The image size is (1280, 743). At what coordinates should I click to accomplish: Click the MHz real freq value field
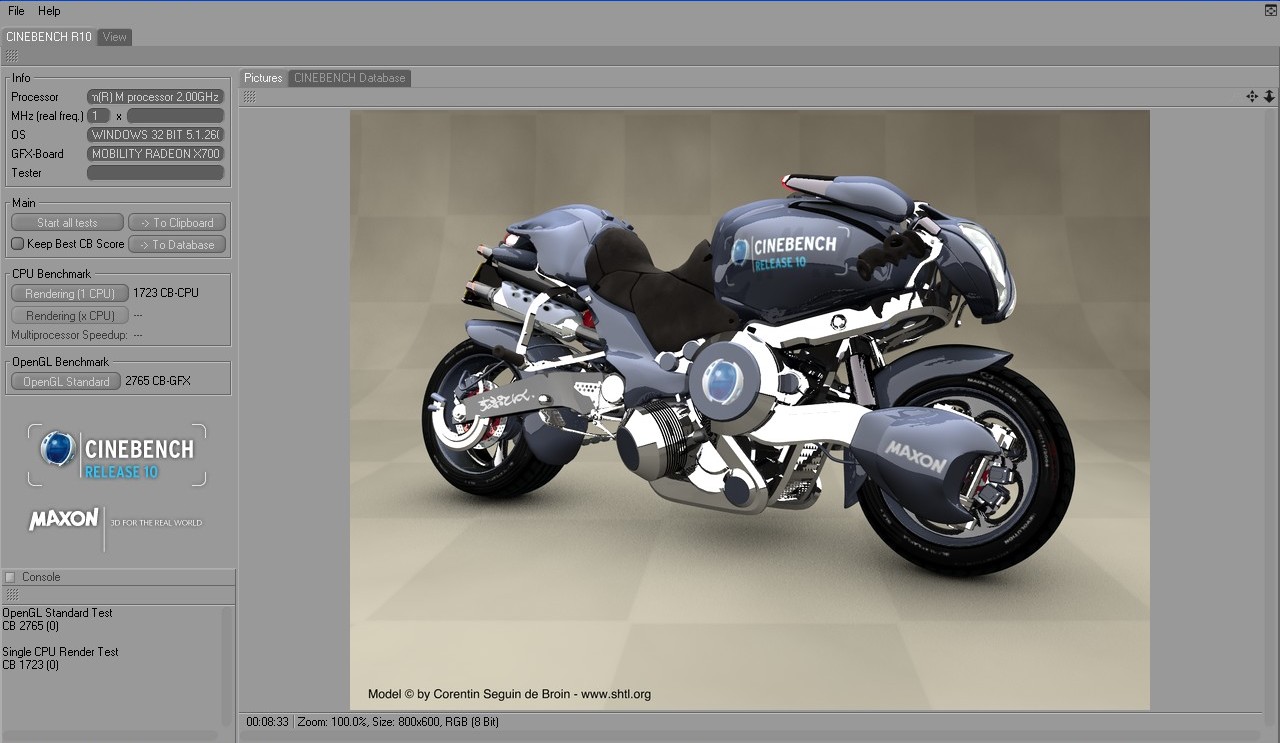point(99,116)
